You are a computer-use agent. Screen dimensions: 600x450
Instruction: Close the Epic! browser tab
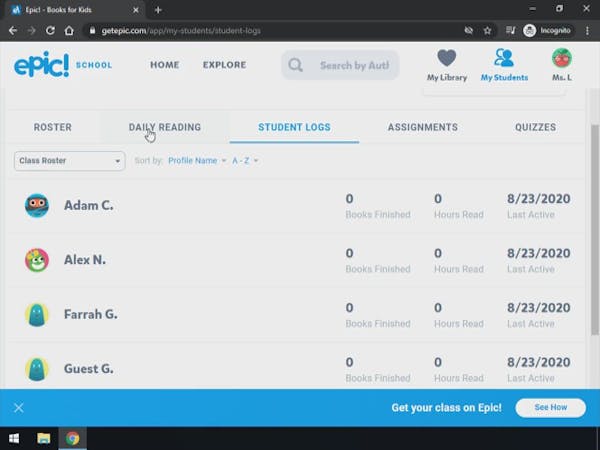136,10
